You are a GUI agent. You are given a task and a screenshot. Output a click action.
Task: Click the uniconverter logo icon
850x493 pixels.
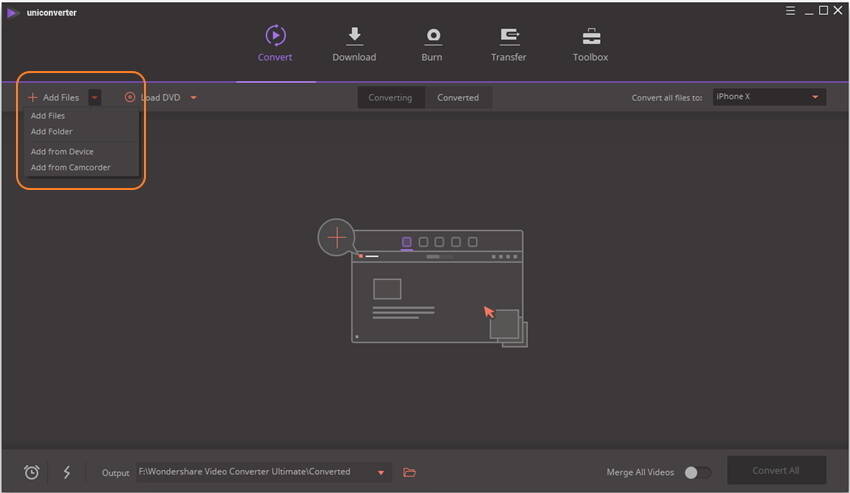point(12,12)
